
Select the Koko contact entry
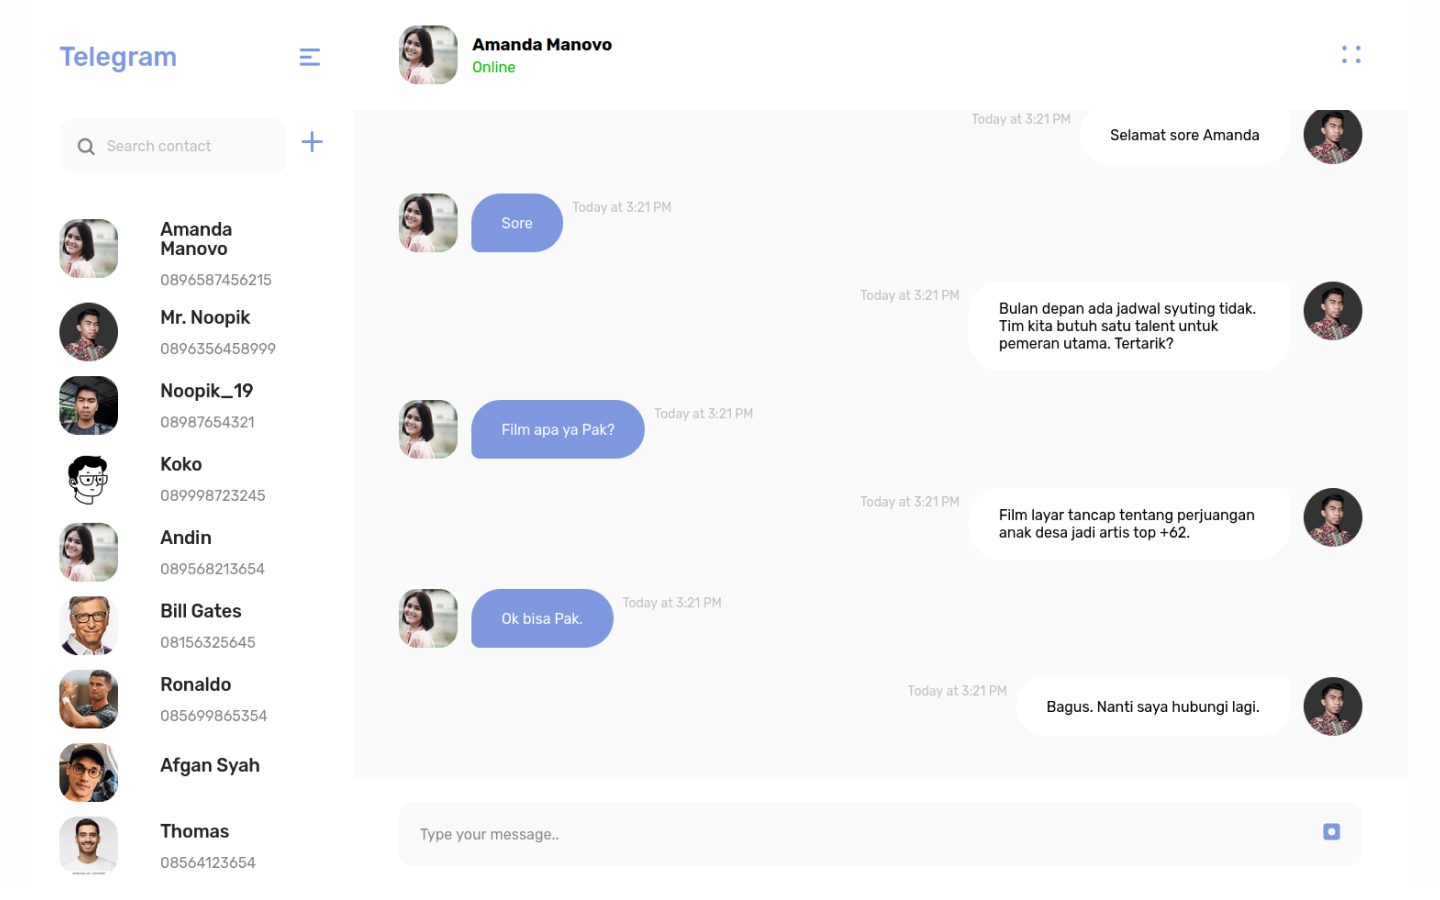[181, 478]
